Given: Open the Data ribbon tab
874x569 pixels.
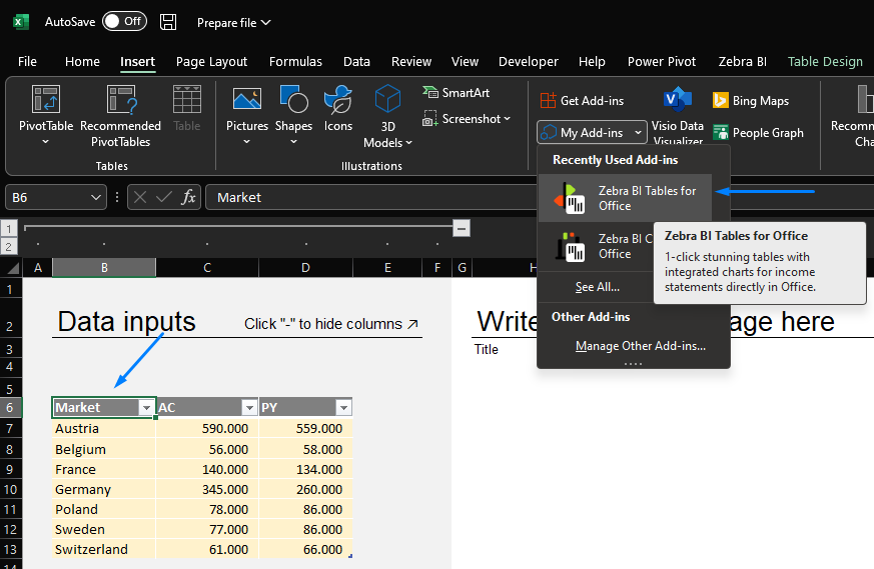Looking at the screenshot, I should click(x=357, y=61).
